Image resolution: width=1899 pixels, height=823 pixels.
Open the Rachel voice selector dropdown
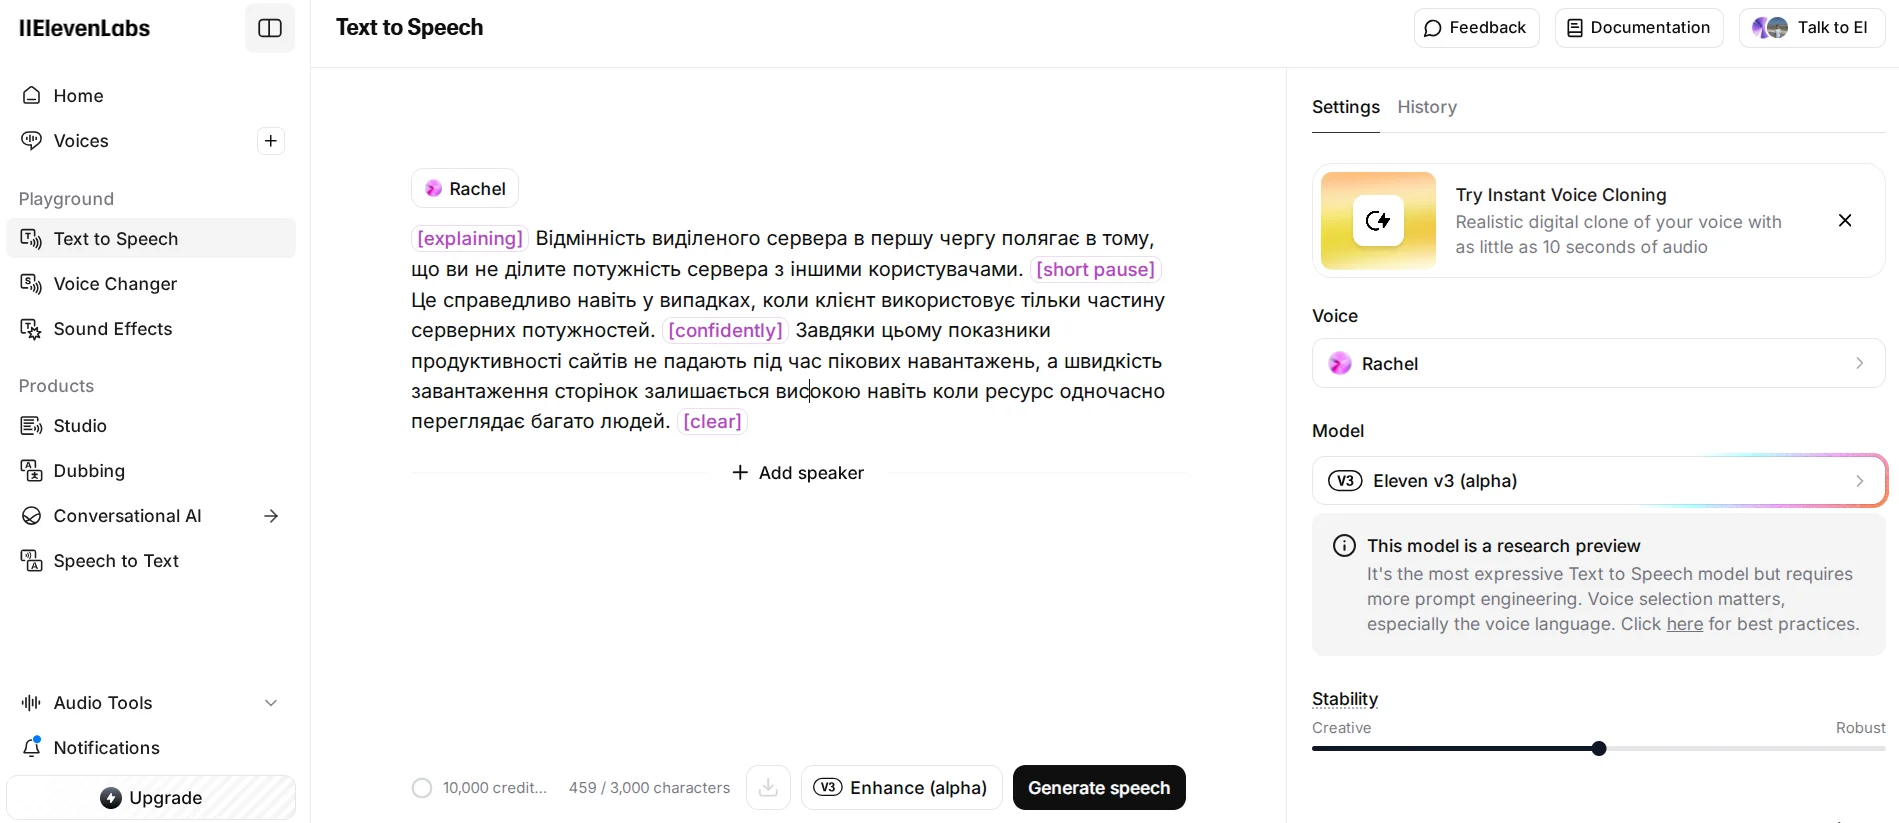tap(1598, 364)
